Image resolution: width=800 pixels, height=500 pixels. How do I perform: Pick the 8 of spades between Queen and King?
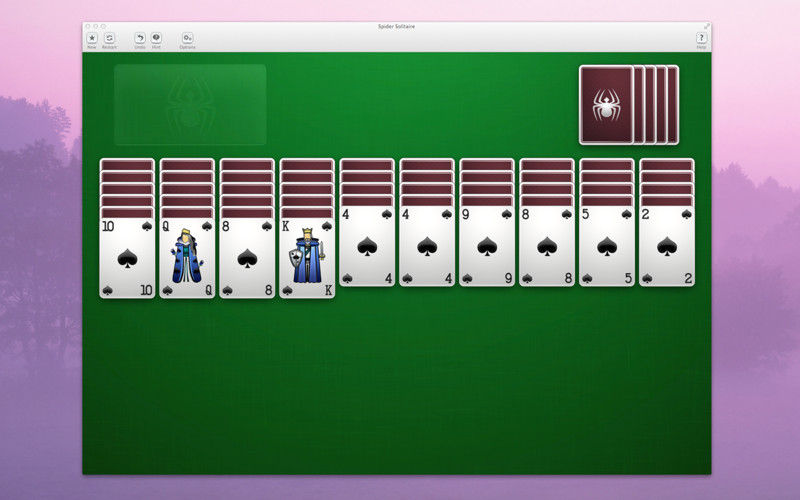pos(247,258)
